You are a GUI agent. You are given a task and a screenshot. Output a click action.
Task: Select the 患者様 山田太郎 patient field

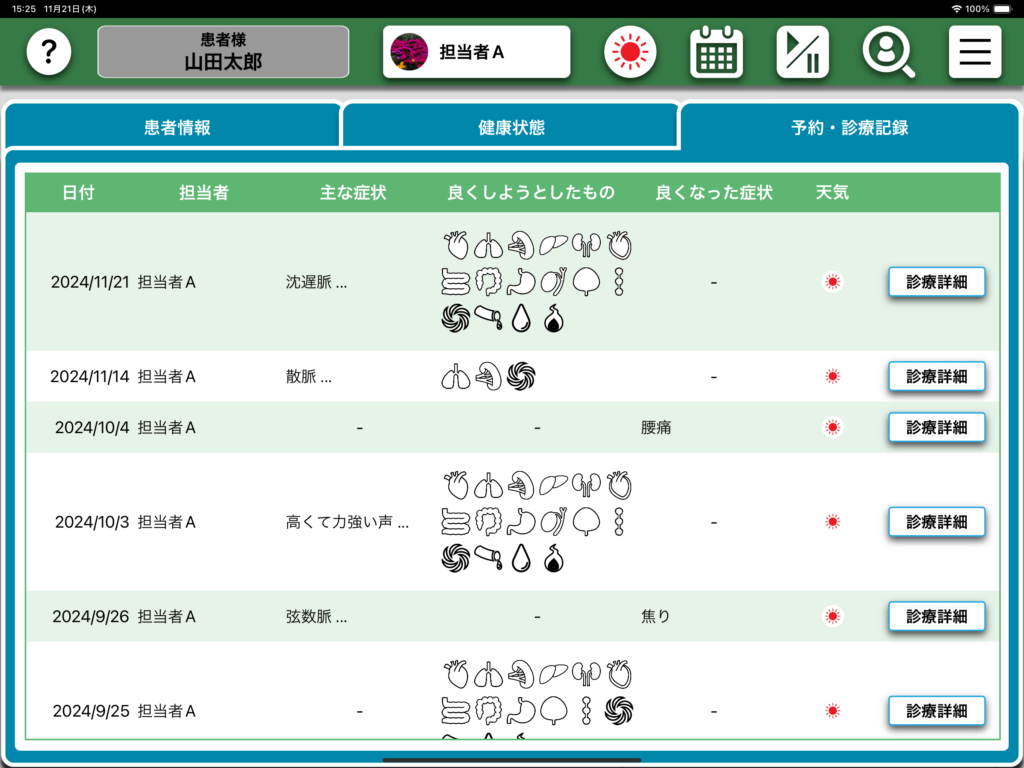point(223,52)
